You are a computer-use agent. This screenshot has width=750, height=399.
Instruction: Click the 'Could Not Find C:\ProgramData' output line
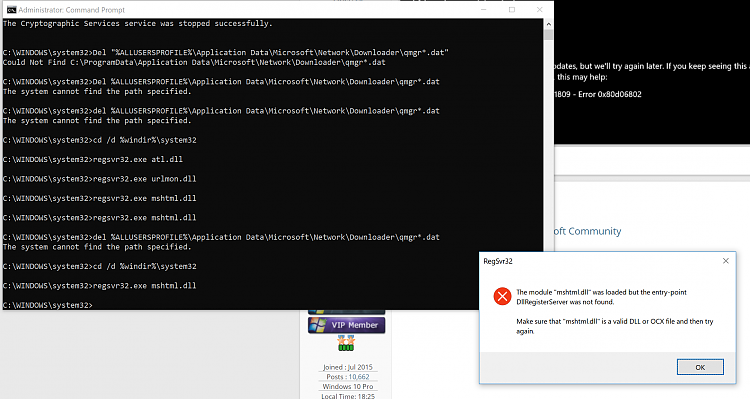click(194, 62)
